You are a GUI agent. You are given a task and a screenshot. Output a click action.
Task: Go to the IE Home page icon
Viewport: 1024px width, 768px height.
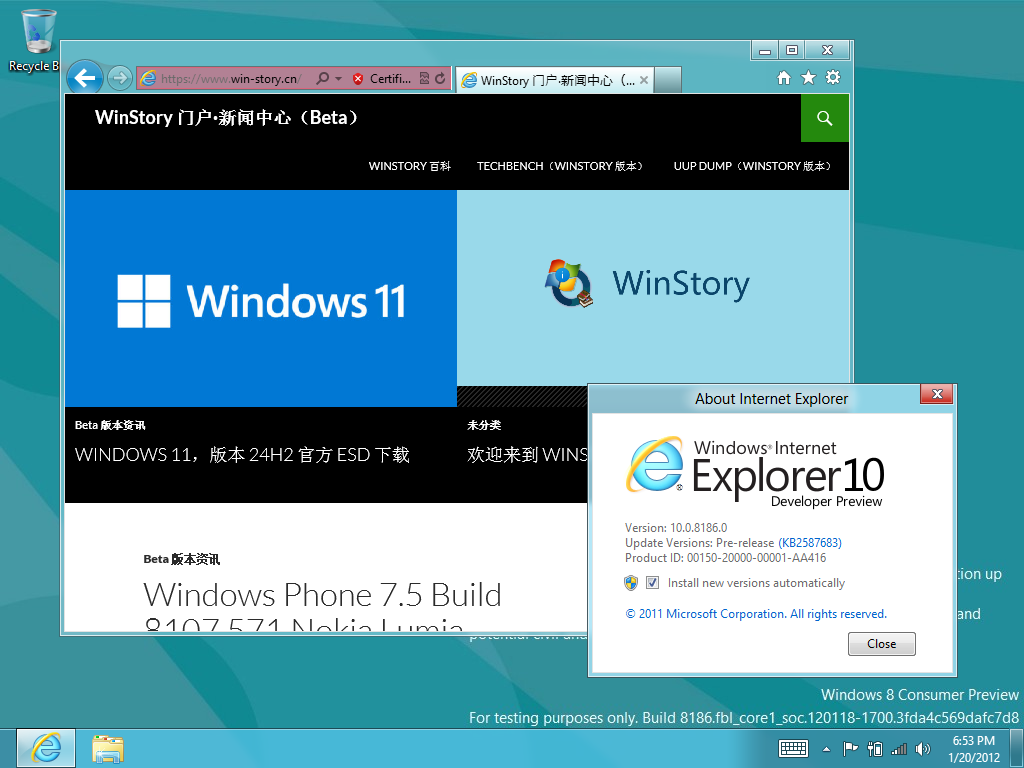pyautogui.click(x=784, y=78)
